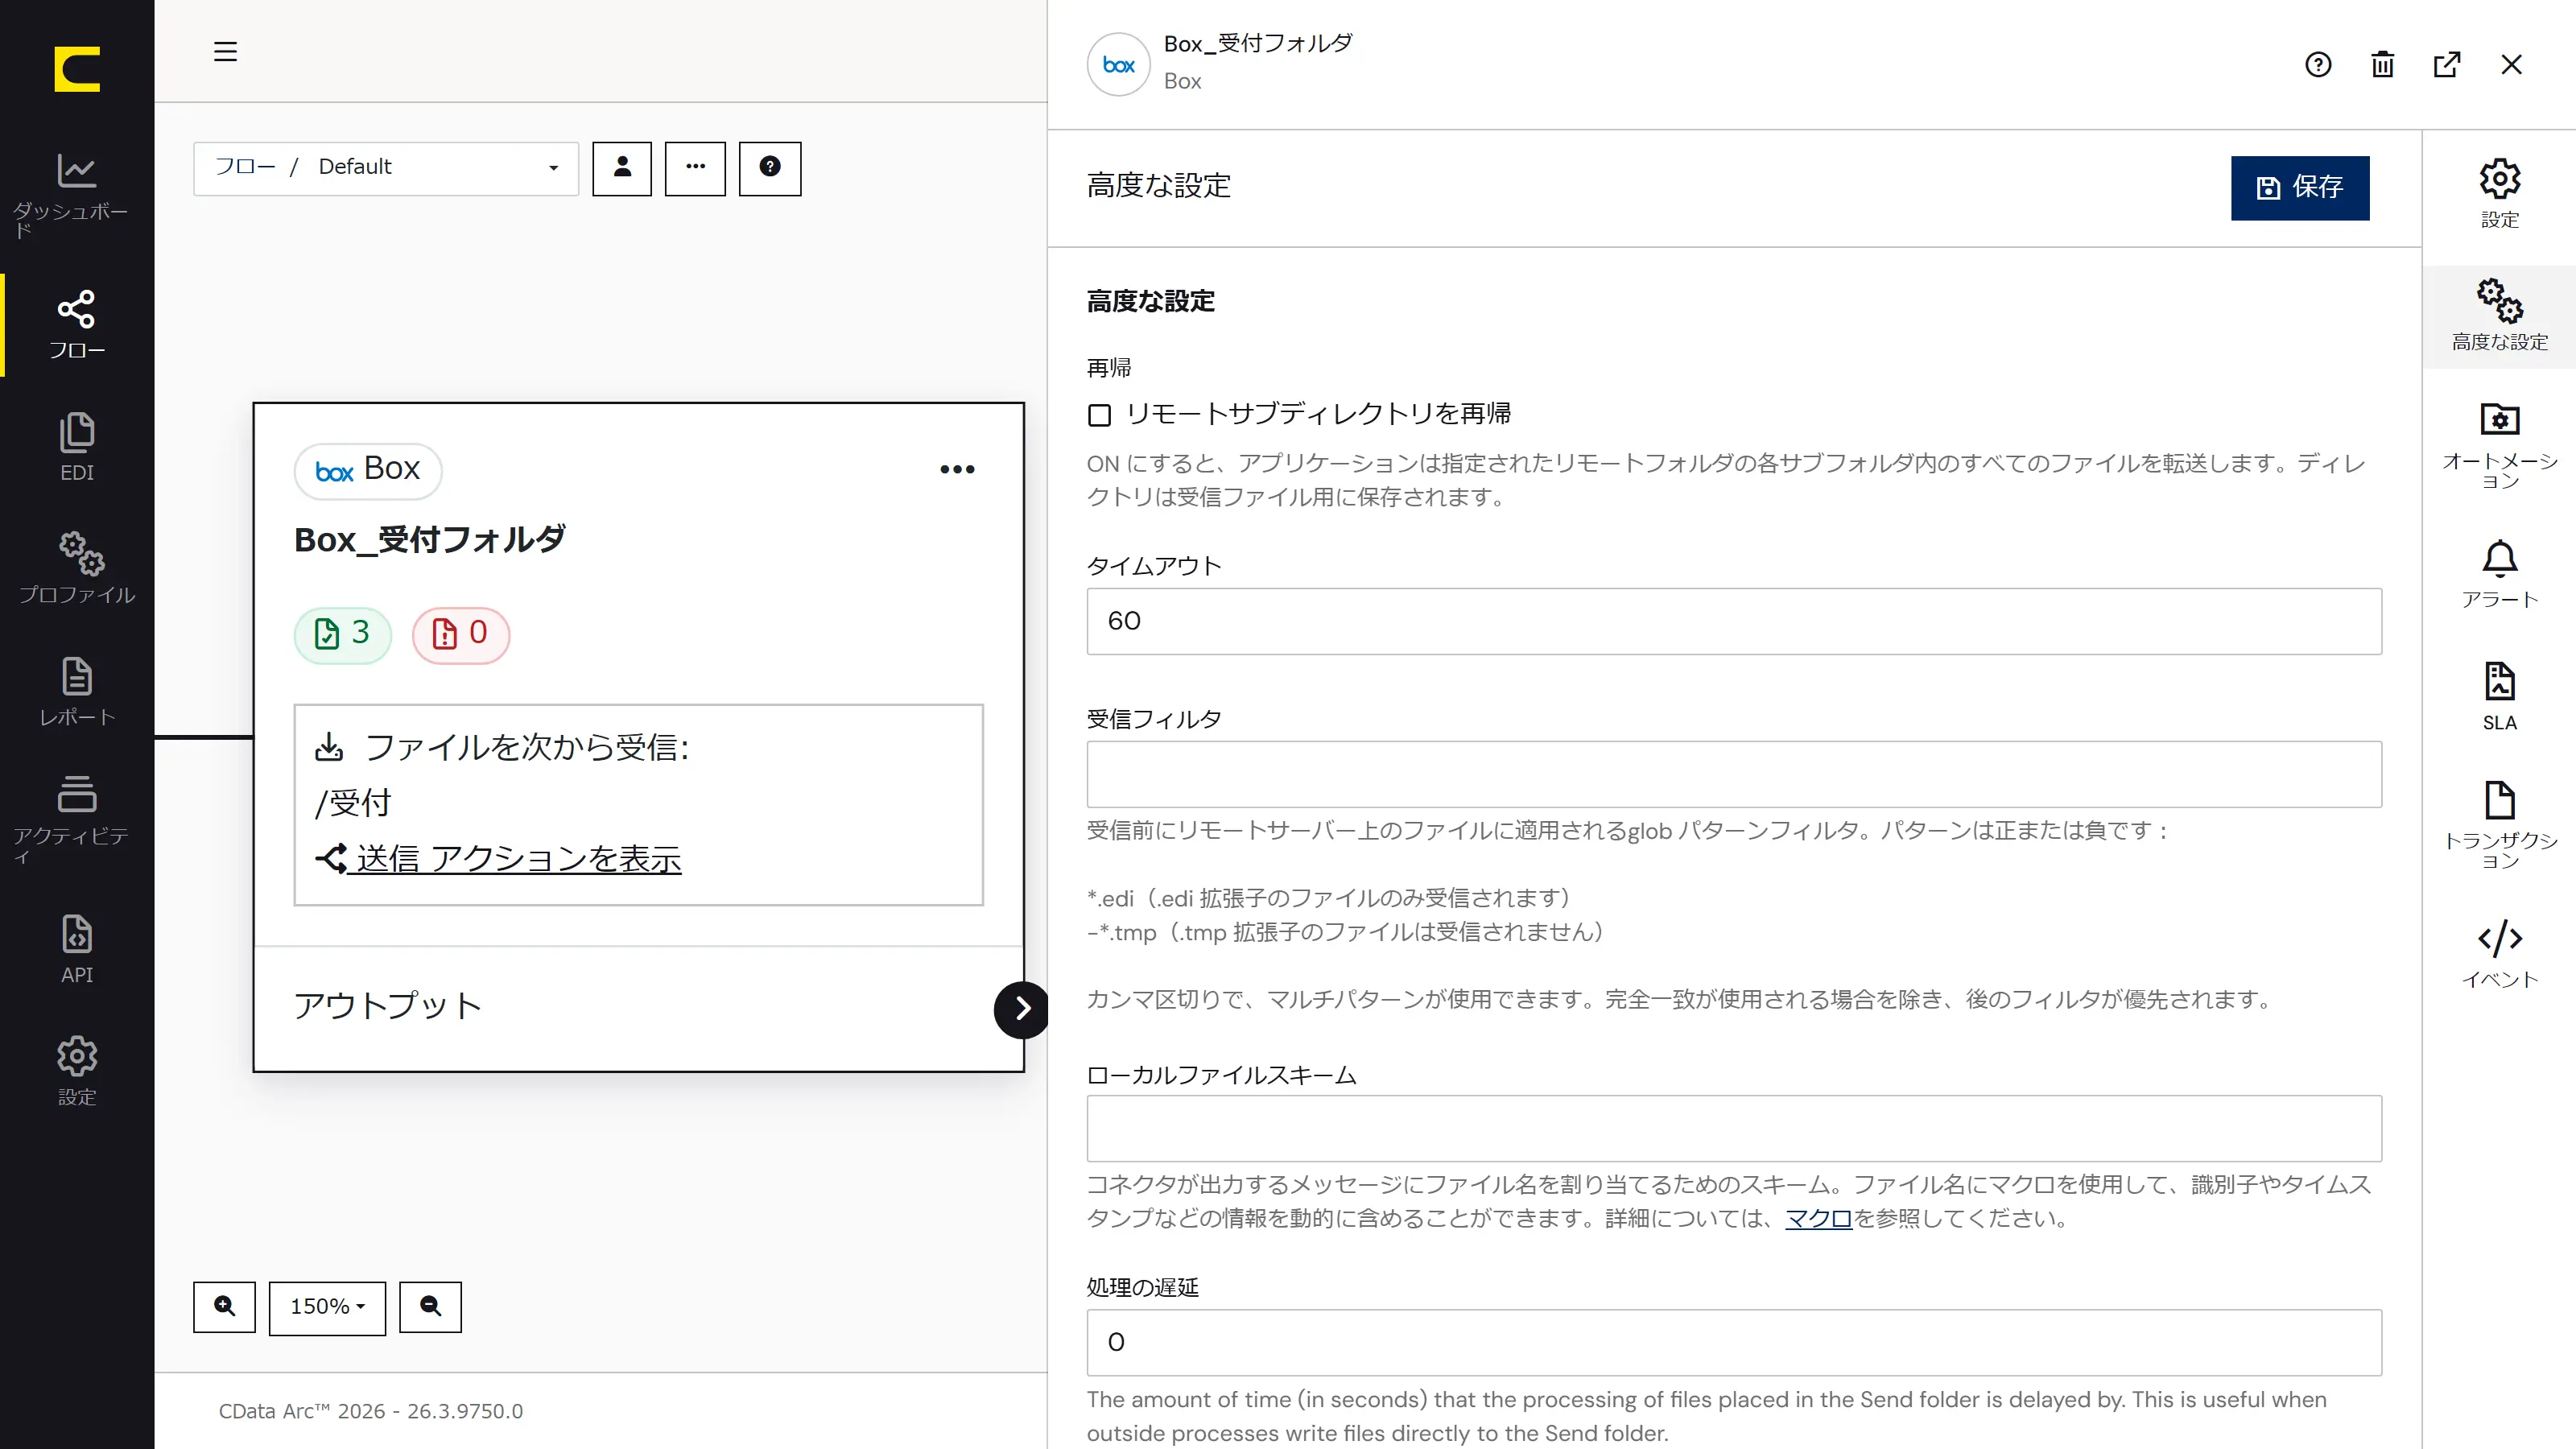The width and height of the screenshot is (2576, 1449).
Task: Zoom in on the flow canvas
Action: [225, 1306]
